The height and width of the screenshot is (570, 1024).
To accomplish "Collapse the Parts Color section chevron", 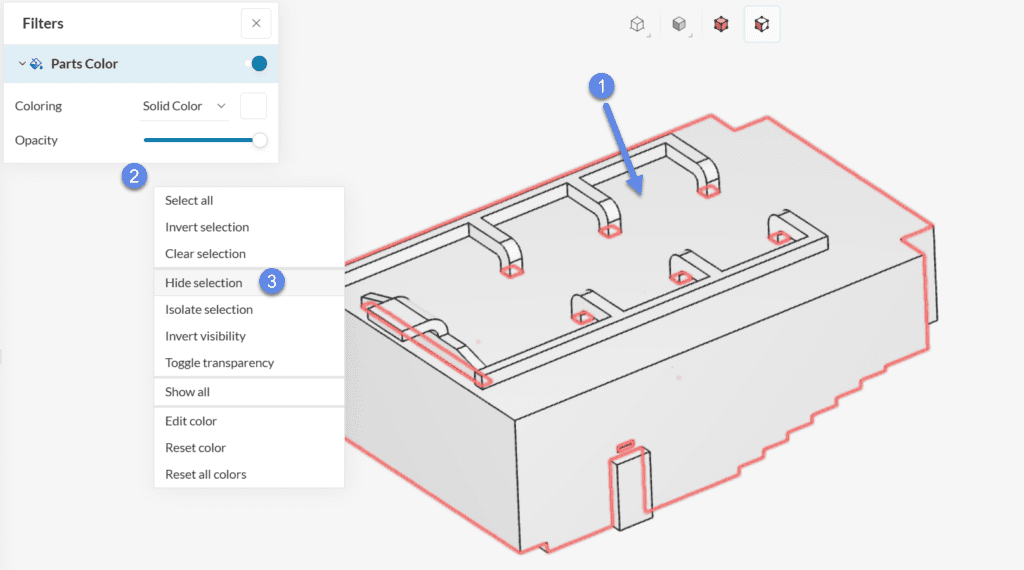I will tap(22, 64).
